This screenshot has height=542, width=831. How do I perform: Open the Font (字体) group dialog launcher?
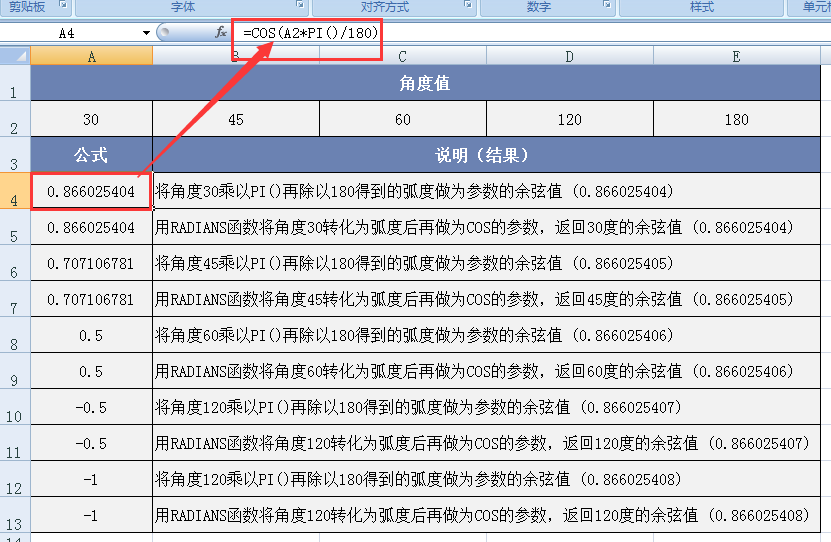tap(300, 5)
